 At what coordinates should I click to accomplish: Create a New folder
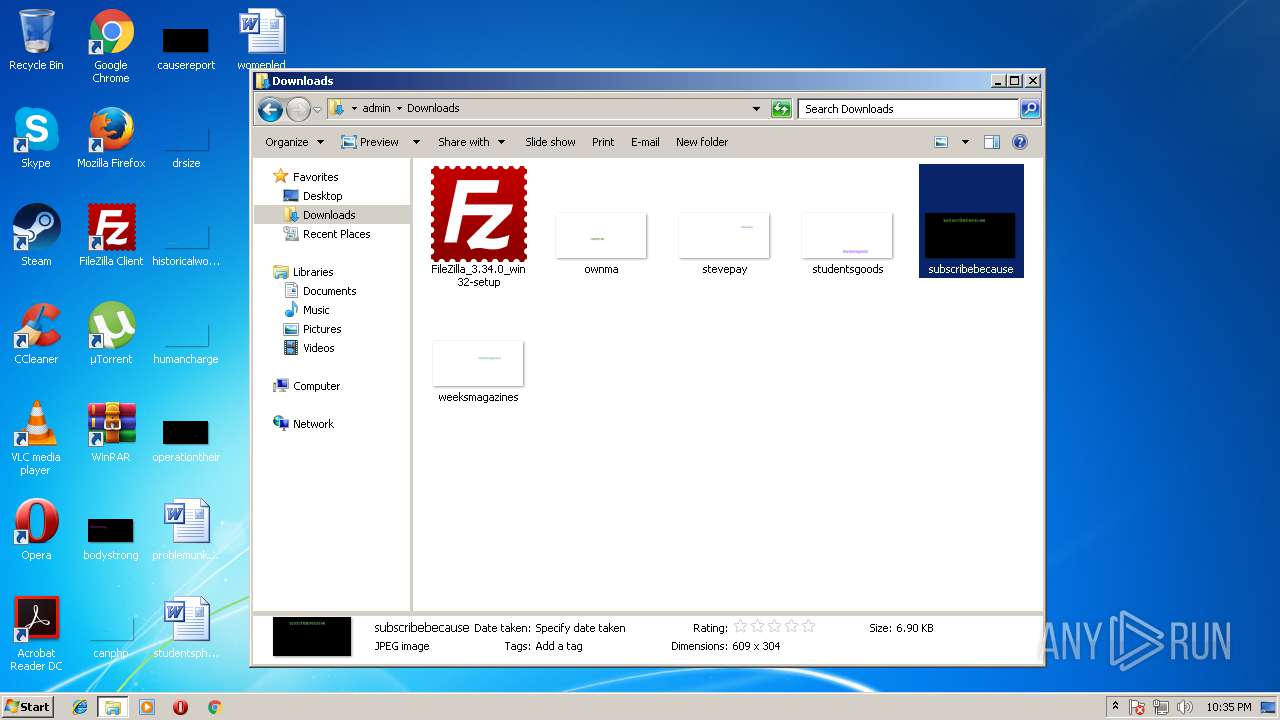702,142
